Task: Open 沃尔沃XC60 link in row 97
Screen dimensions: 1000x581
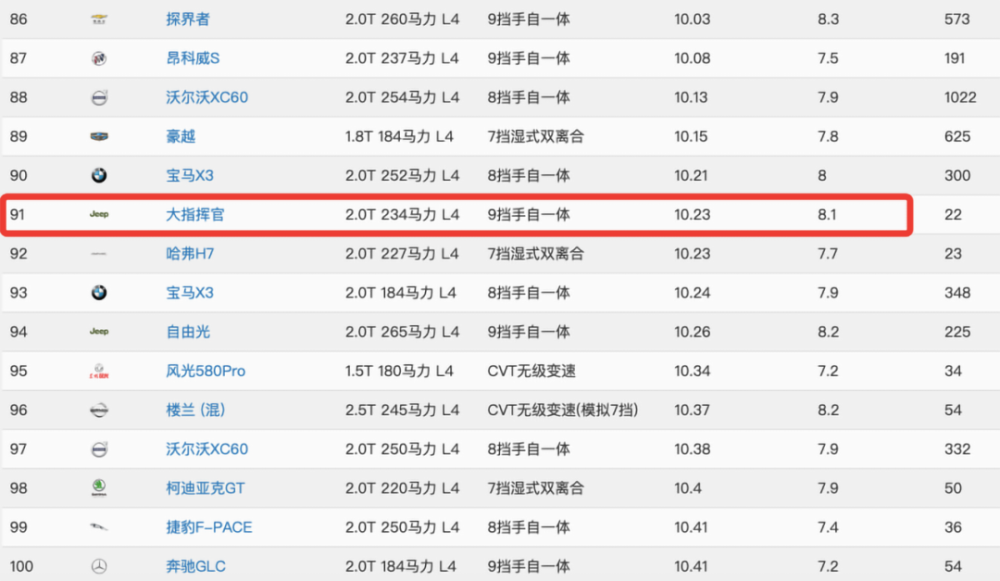Action: pos(207,449)
